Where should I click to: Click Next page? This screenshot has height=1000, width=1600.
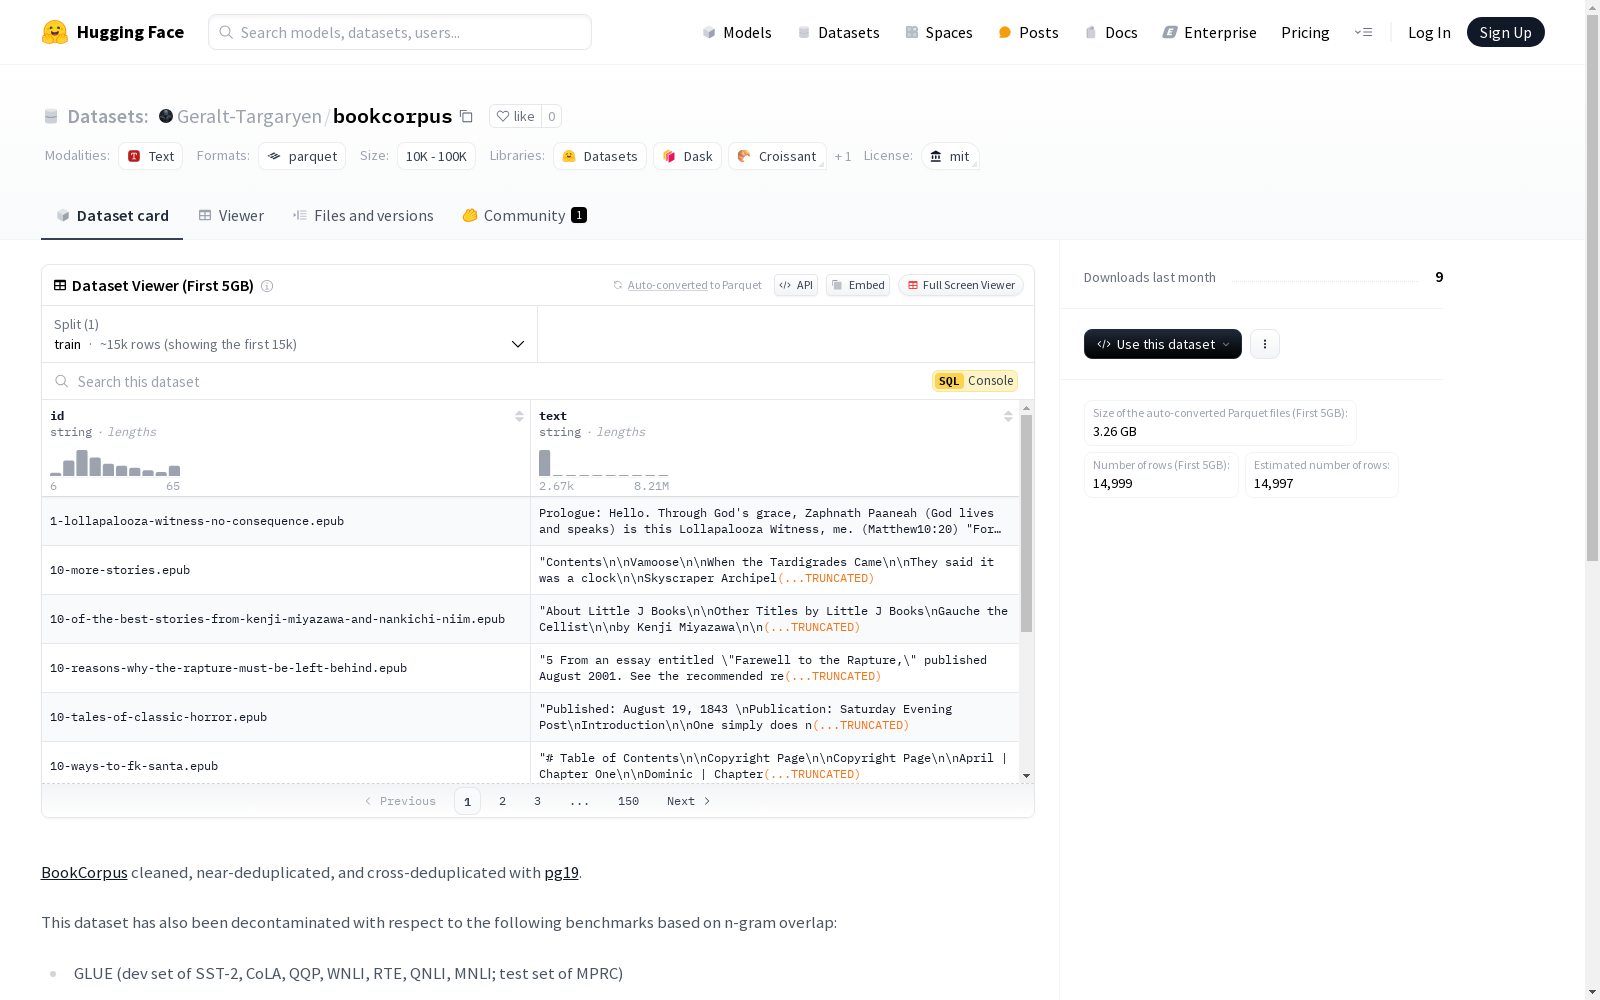(689, 801)
